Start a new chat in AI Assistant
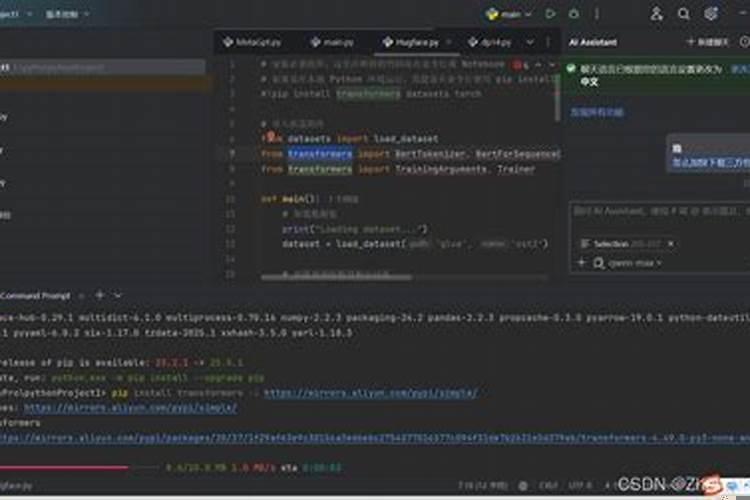This screenshot has height=500, width=750. click(x=707, y=43)
